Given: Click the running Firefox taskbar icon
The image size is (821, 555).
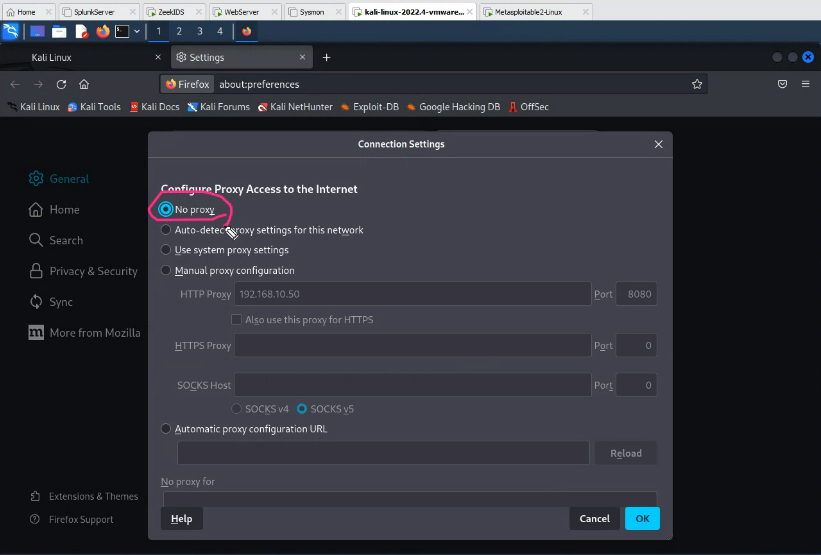Looking at the screenshot, I should (x=247, y=31).
